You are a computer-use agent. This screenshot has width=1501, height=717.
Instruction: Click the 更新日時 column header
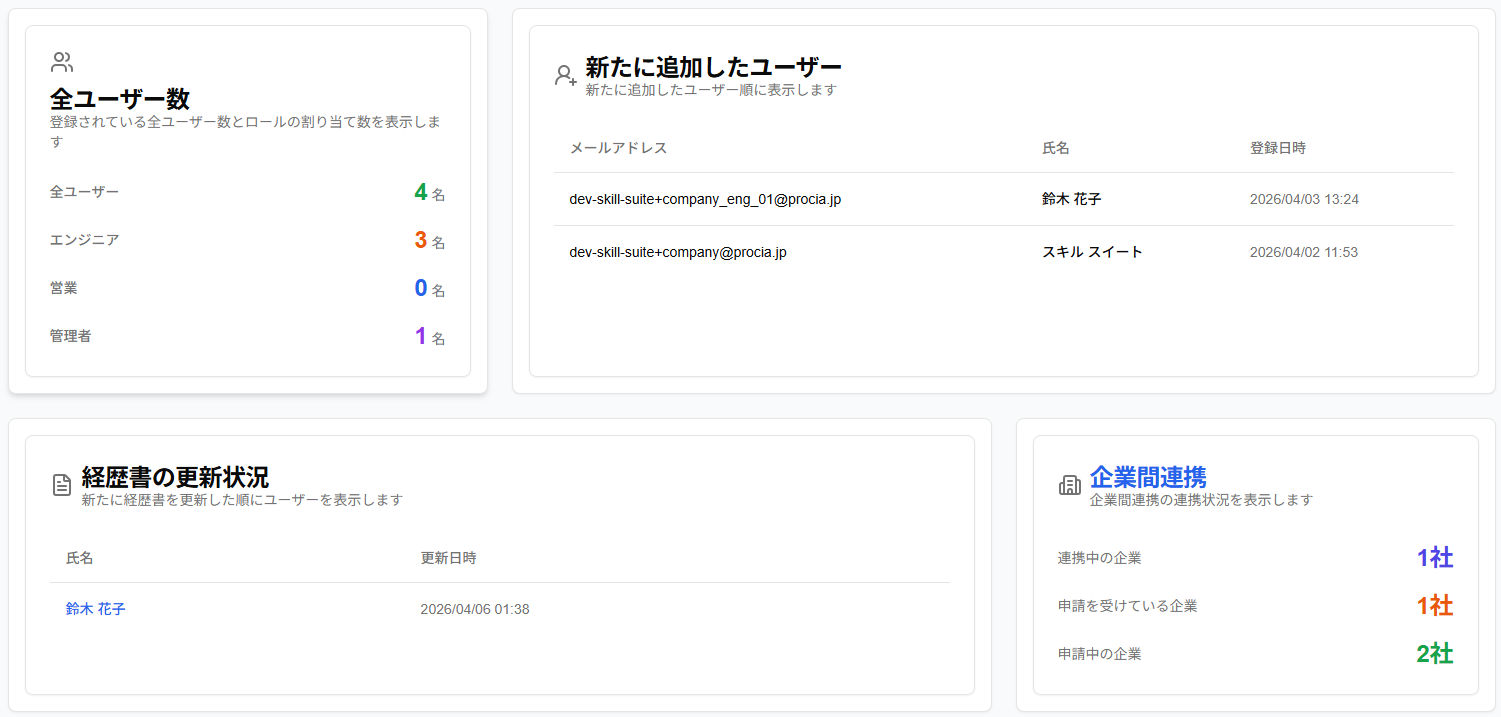(448, 558)
